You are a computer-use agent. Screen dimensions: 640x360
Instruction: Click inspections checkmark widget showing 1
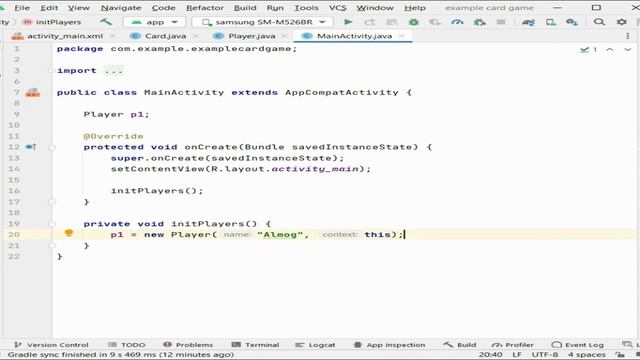coord(589,49)
